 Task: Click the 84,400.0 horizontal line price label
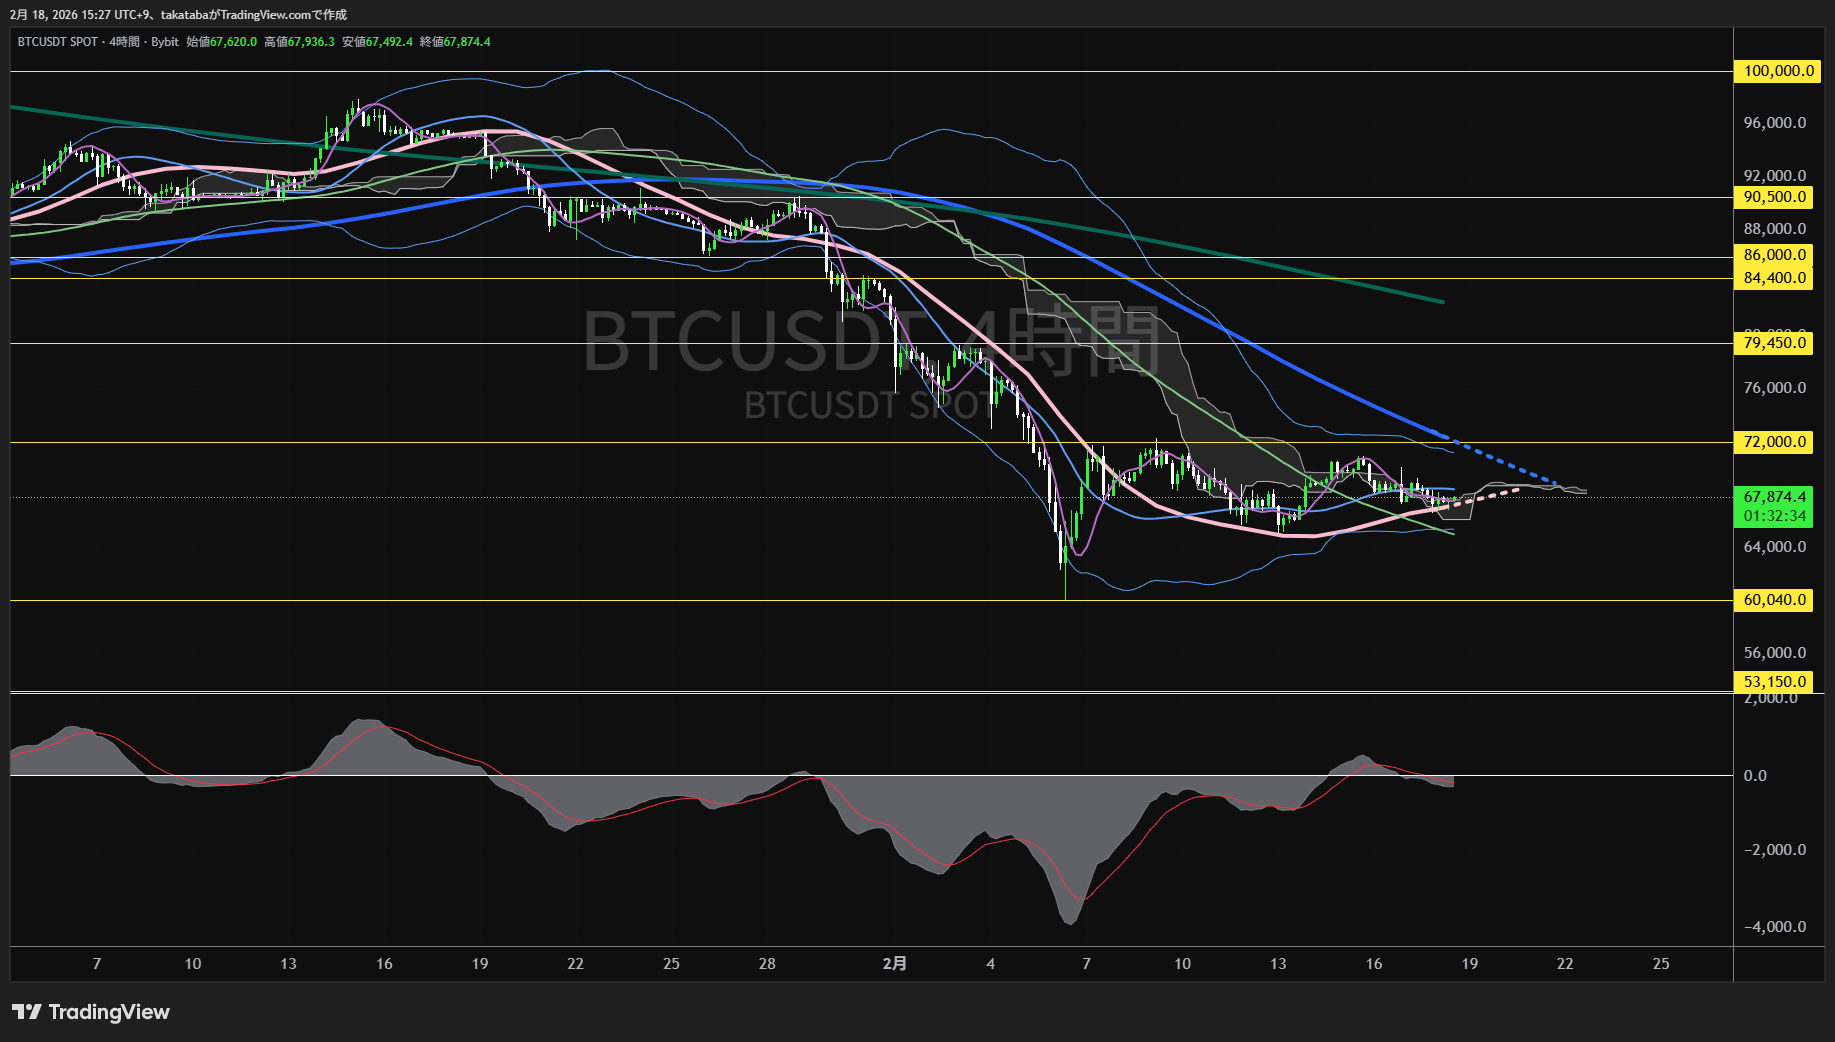click(1774, 278)
